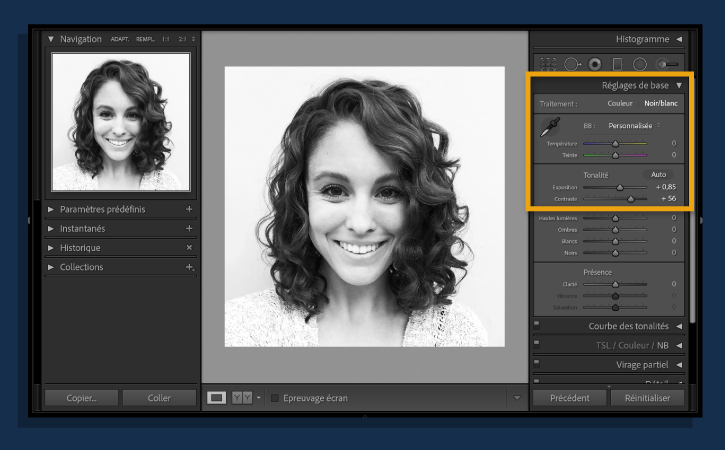The width and height of the screenshot is (725, 450).
Task: Select the Graduated Filter tool icon
Action: pyautogui.click(x=617, y=64)
